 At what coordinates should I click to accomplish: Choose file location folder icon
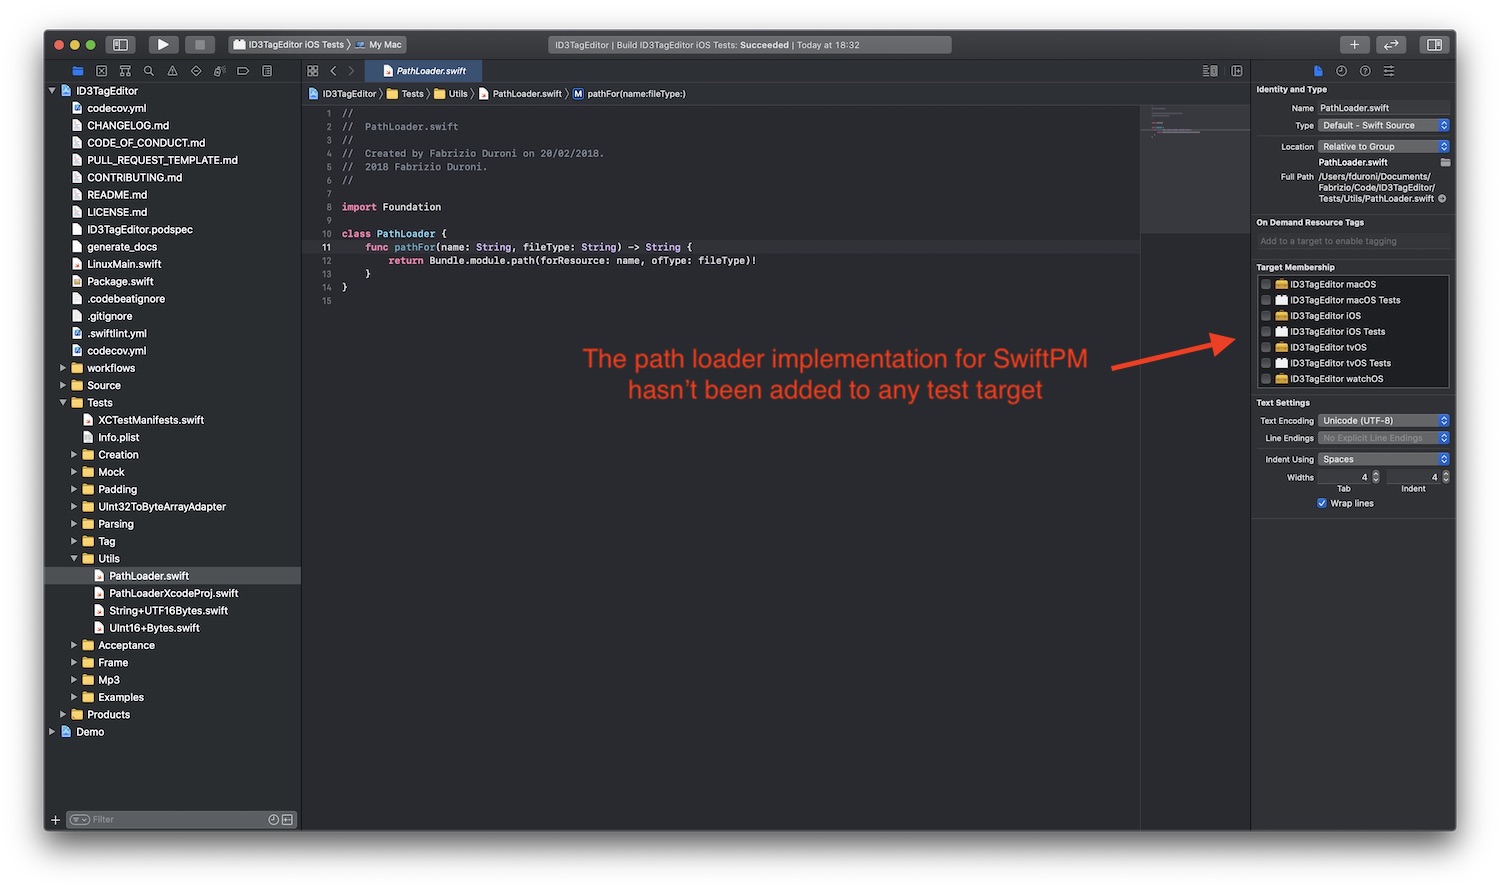click(x=1445, y=162)
